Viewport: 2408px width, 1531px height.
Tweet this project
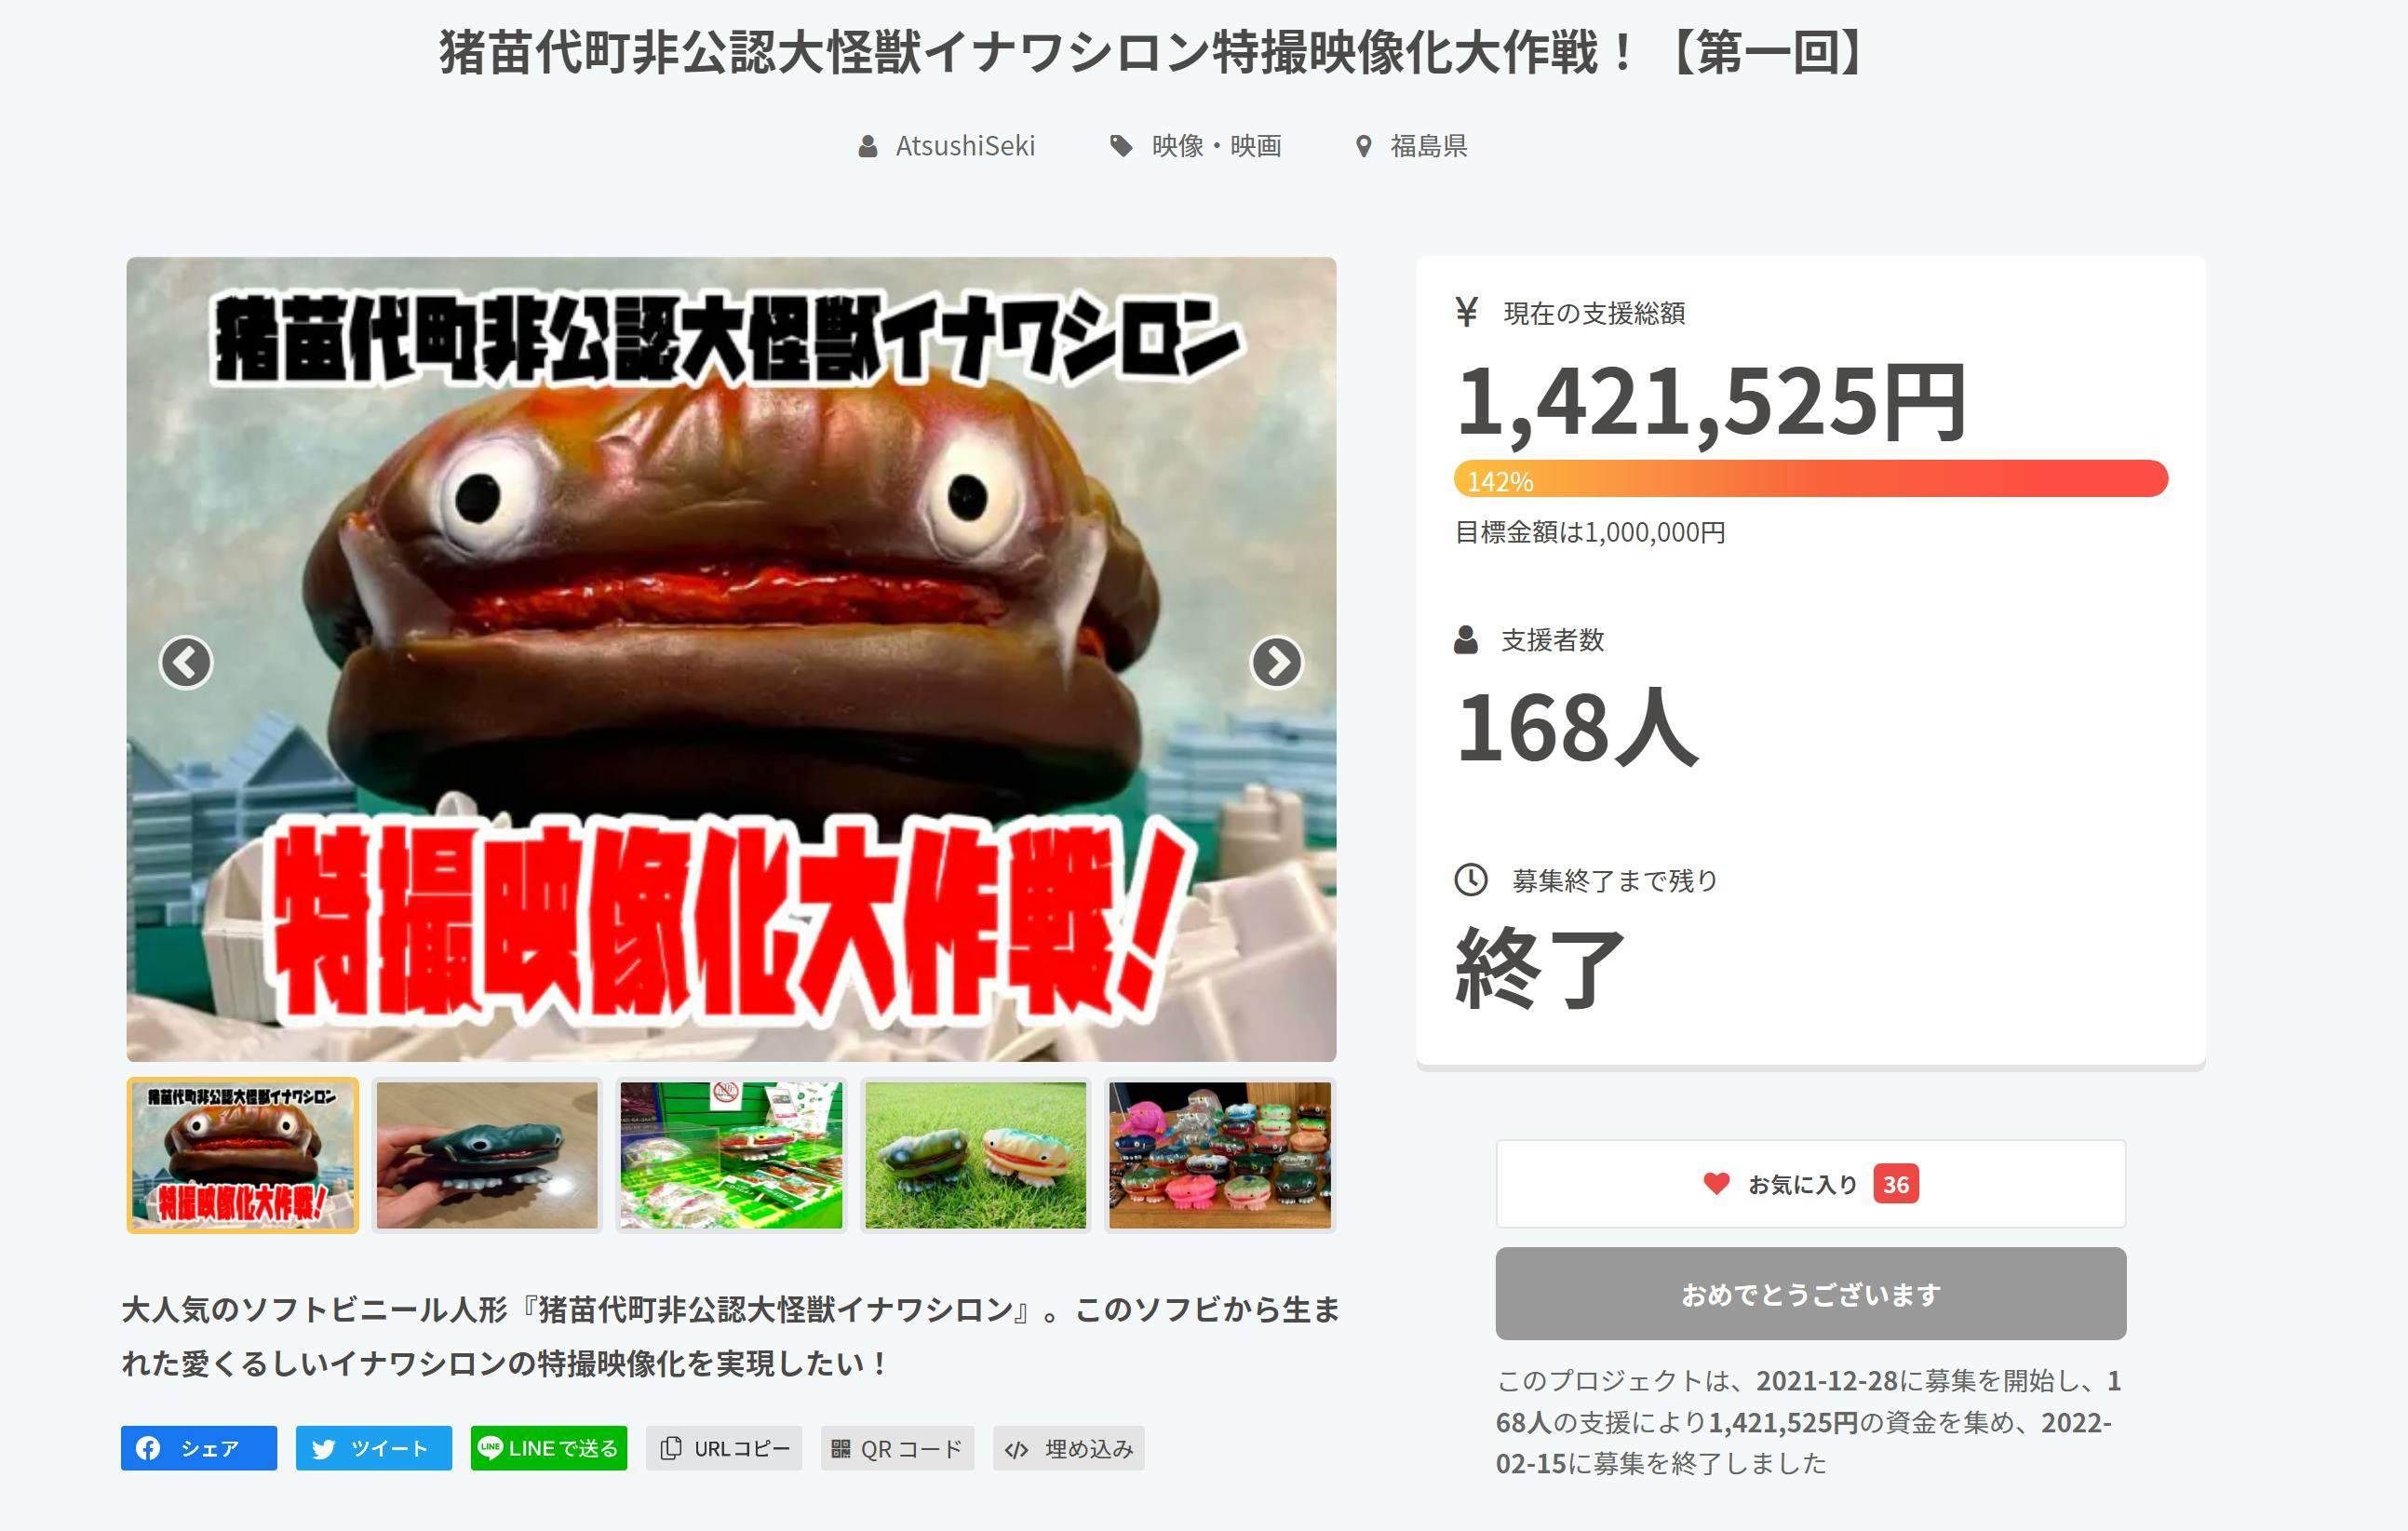click(x=374, y=1448)
